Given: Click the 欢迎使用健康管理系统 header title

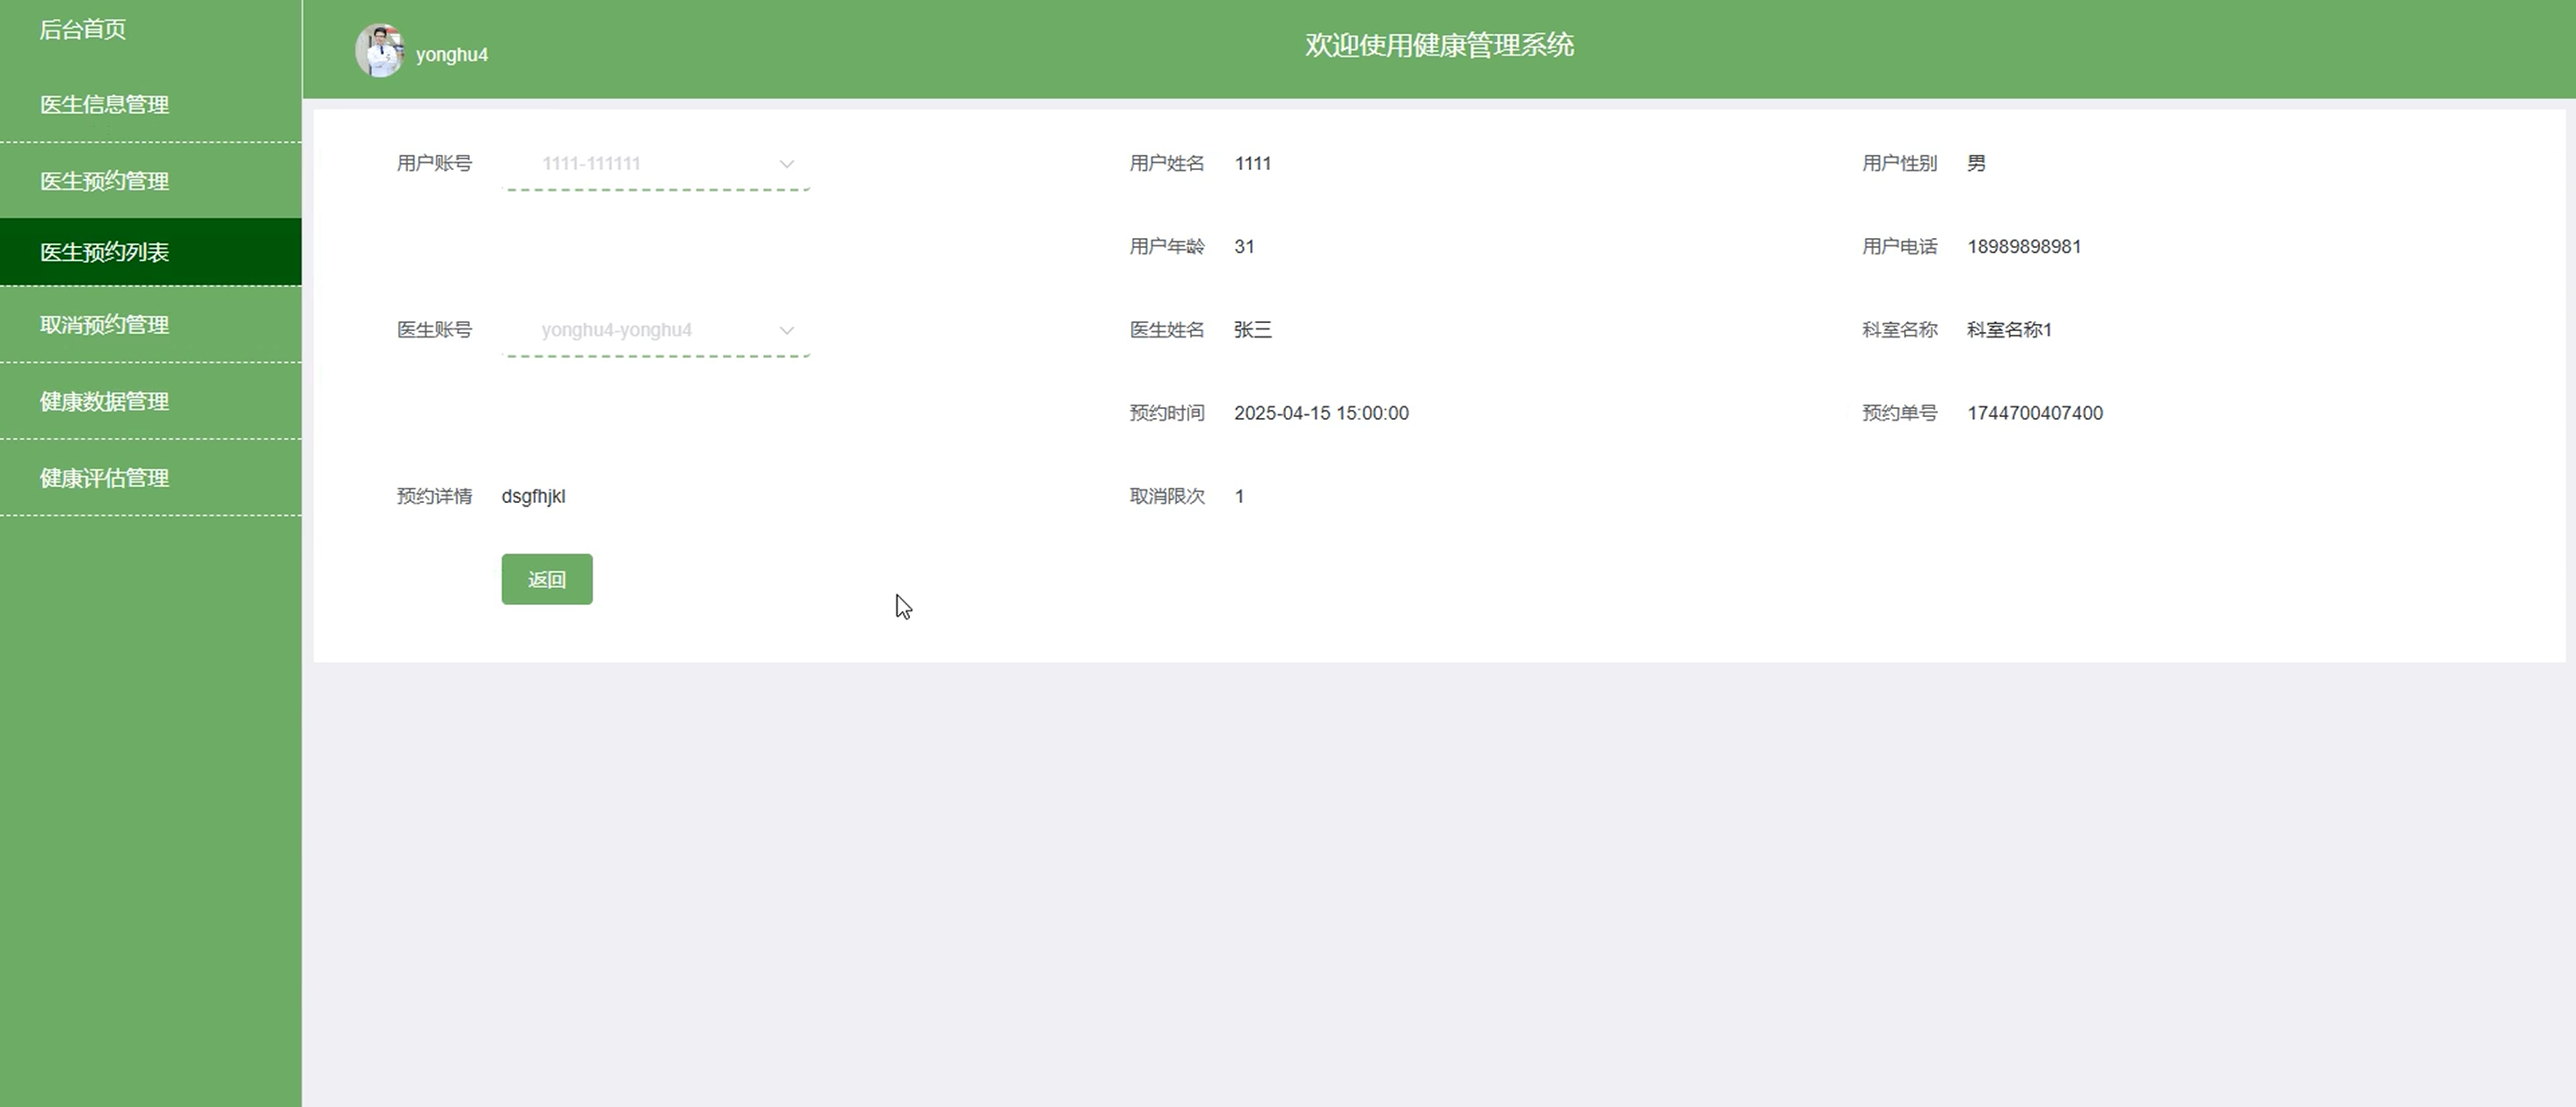Looking at the screenshot, I should (1439, 45).
